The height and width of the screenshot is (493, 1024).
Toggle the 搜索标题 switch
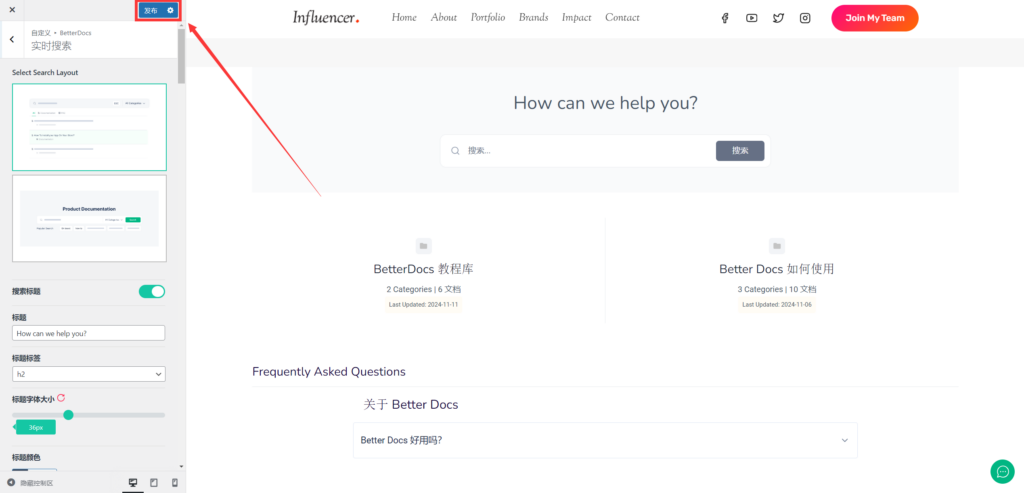[152, 291]
